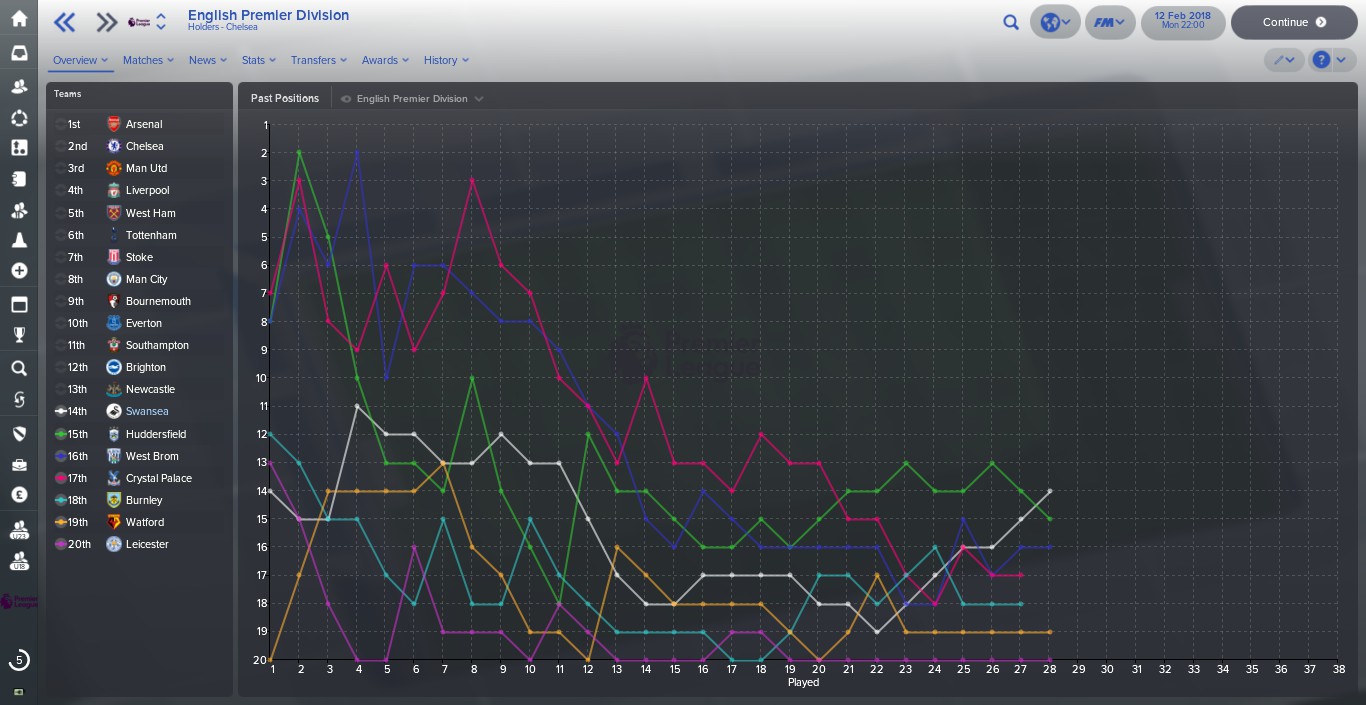Open the Dynamics icon in sidebar
Screen dimensions: 1366x705
point(19,118)
